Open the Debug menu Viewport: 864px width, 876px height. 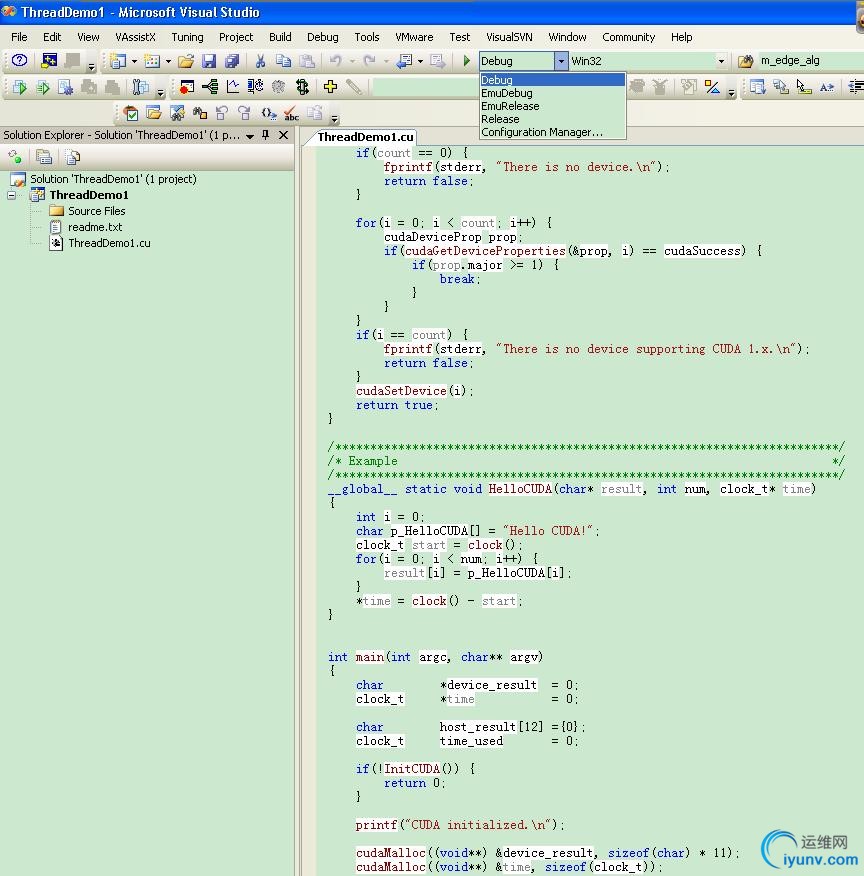pos(323,37)
